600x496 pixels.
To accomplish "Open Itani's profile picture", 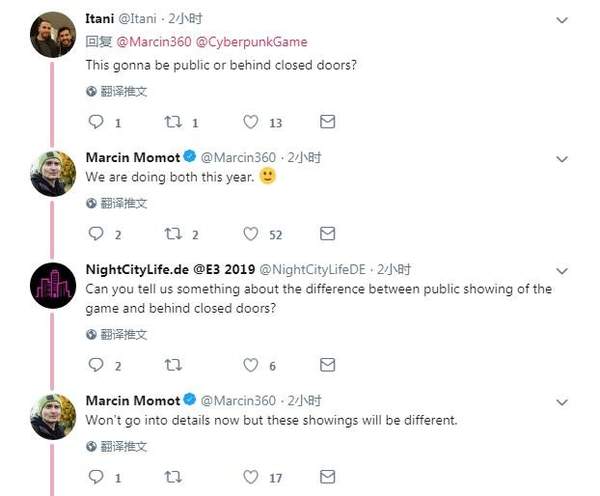I will point(53,35).
